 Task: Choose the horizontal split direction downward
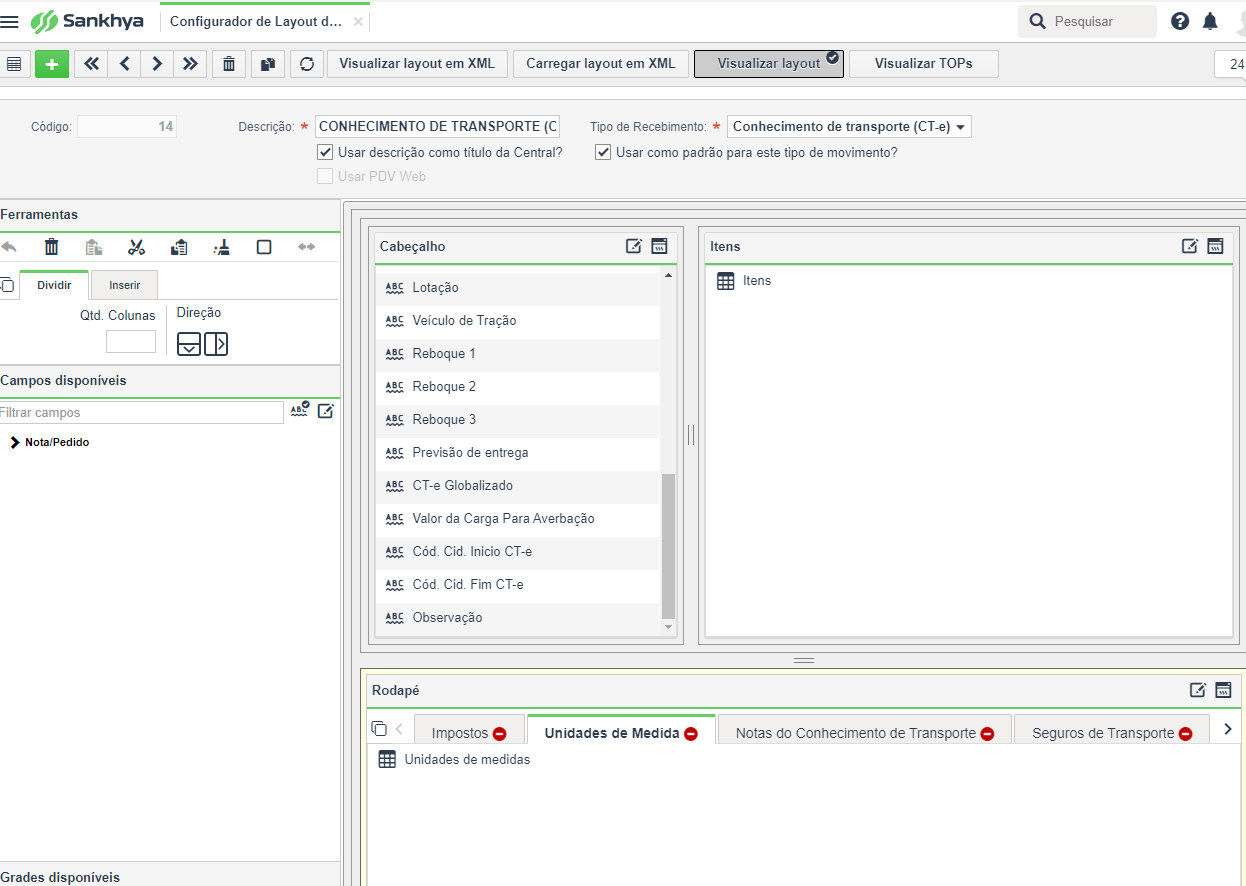coord(189,344)
